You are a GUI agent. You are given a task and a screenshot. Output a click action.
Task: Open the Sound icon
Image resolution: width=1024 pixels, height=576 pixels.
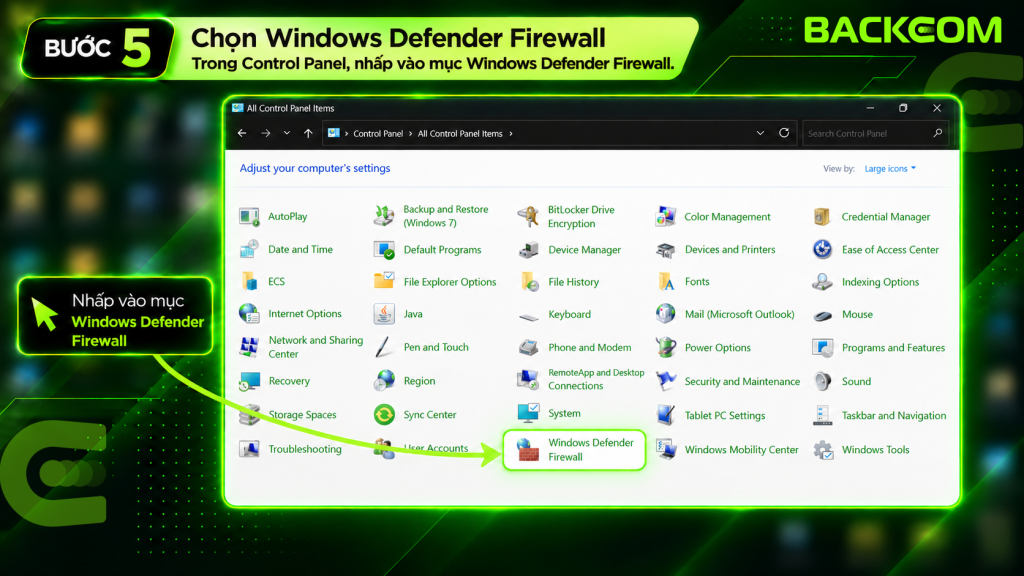tap(822, 381)
